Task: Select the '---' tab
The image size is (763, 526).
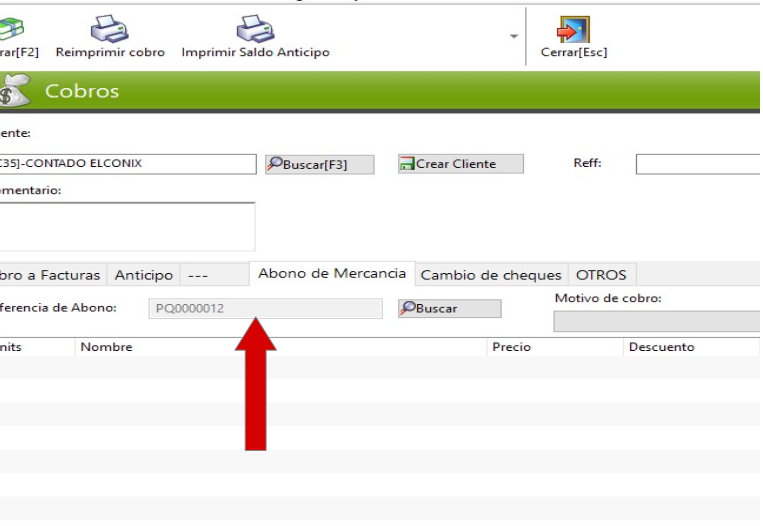Action: point(215,275)
